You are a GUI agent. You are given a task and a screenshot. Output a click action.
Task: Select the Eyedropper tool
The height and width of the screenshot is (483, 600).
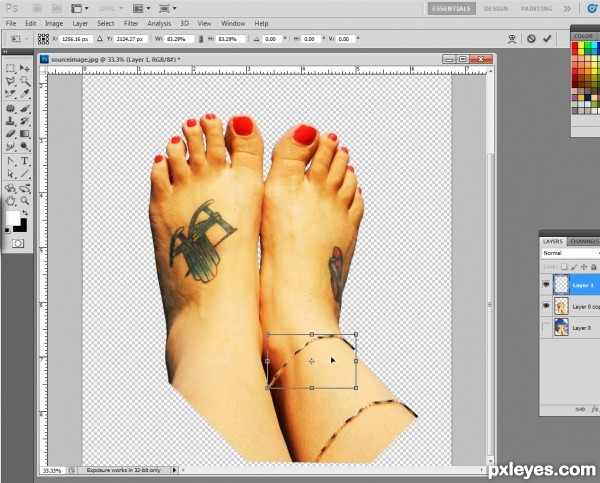(25, 94)
